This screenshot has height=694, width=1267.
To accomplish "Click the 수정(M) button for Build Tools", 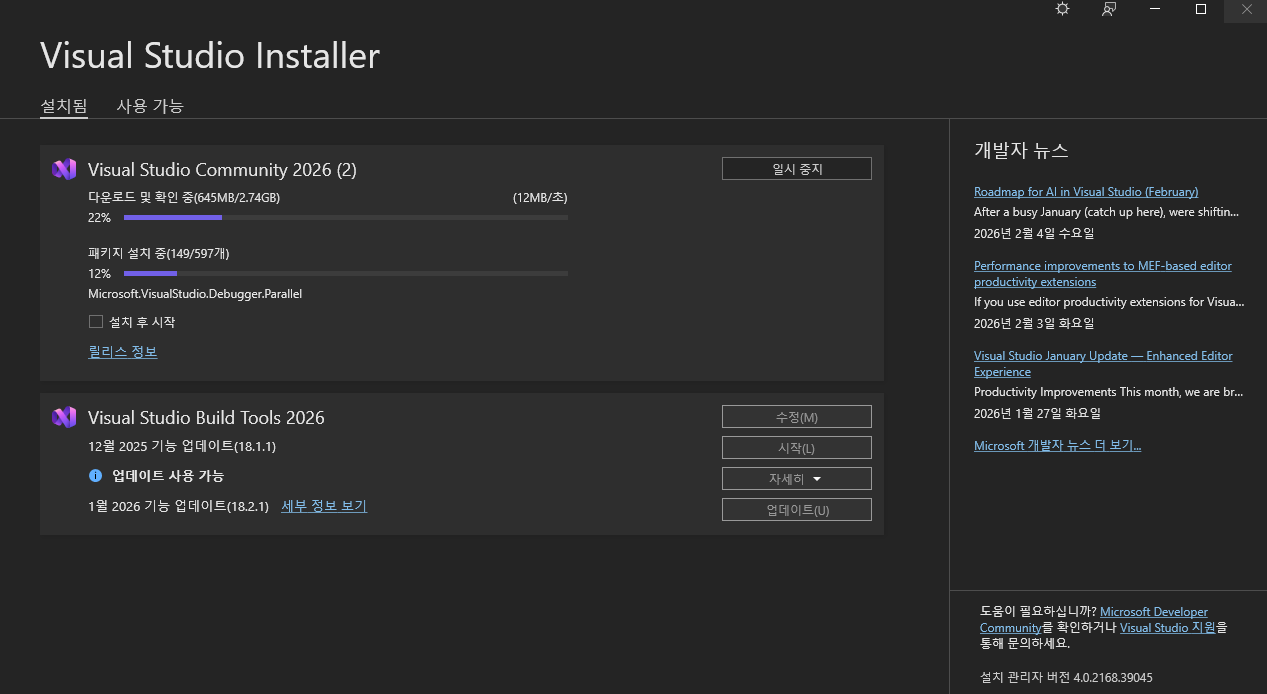I will click(x=797, y=417).
